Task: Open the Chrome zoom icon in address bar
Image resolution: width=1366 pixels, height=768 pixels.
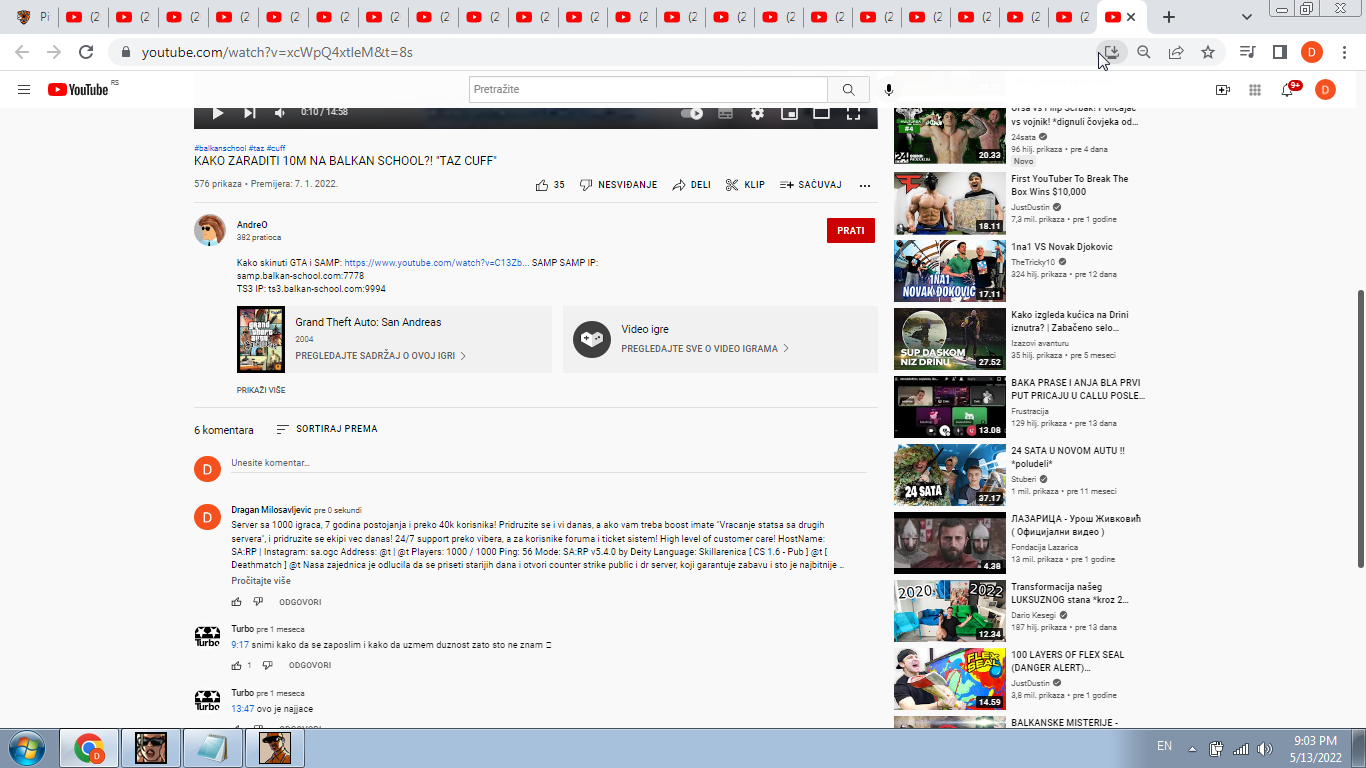Action: (1144, 52)
